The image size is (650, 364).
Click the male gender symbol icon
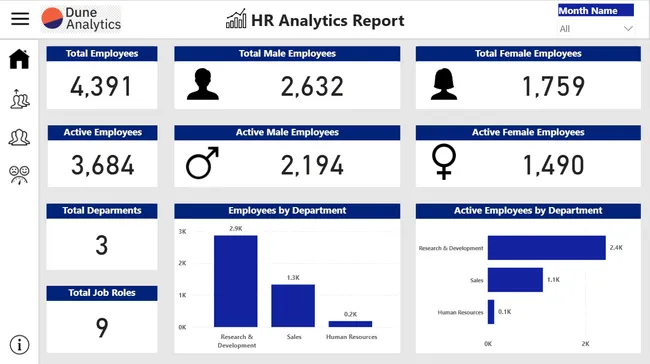click(202, 163)
